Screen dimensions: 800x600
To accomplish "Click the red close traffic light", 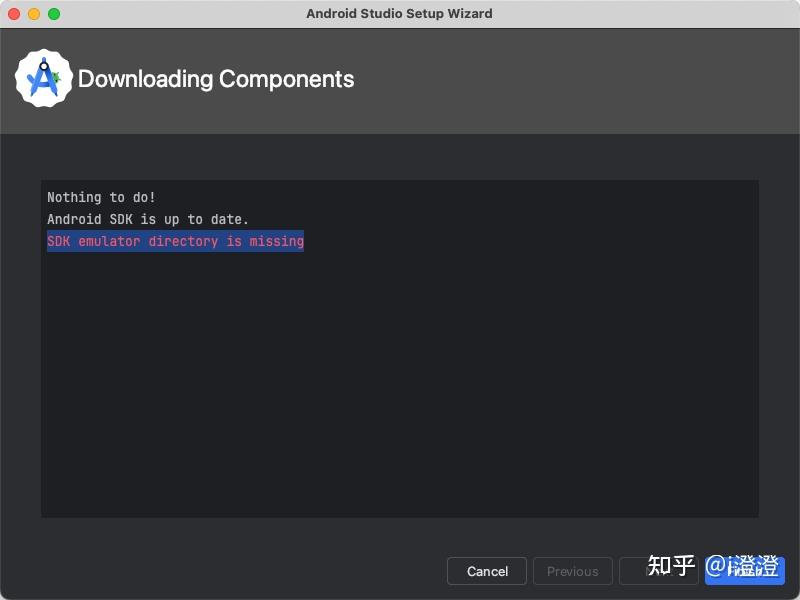I will coord(12,13).
